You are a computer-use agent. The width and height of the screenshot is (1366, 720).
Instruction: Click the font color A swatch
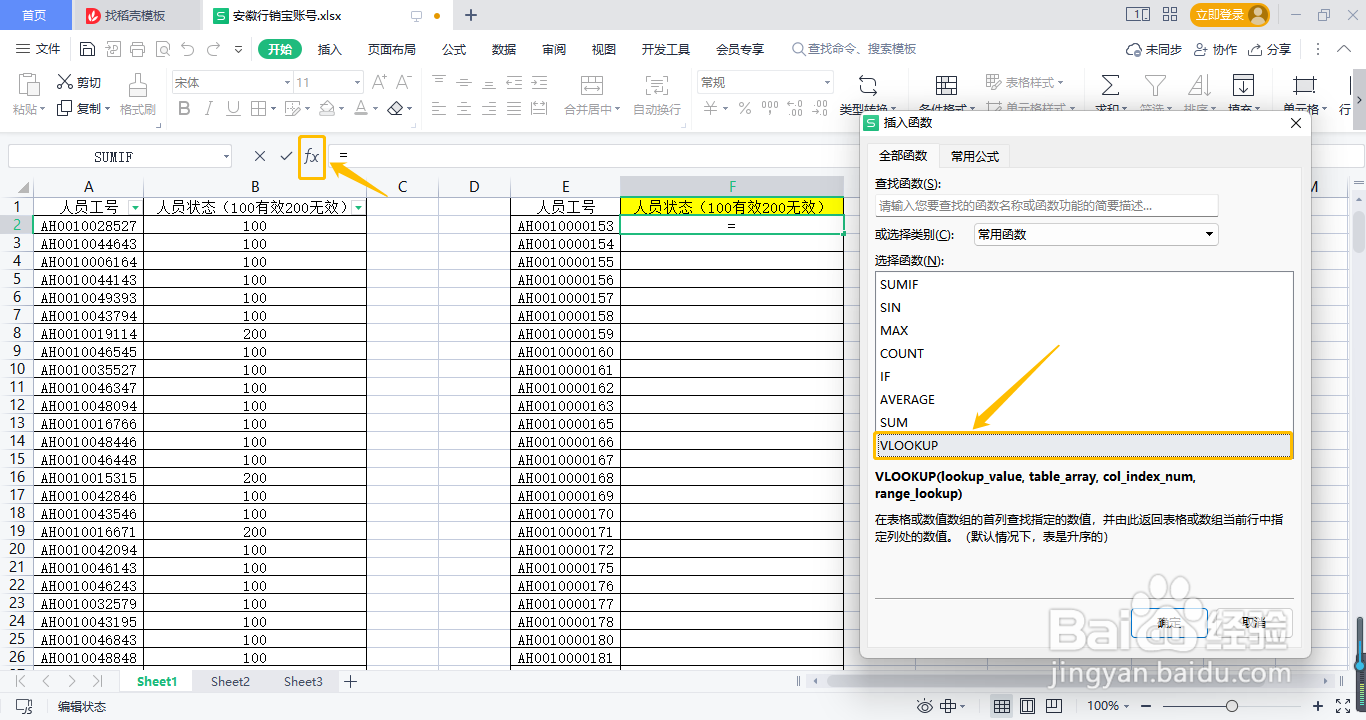pyautogui.click(x=361, y=109)
